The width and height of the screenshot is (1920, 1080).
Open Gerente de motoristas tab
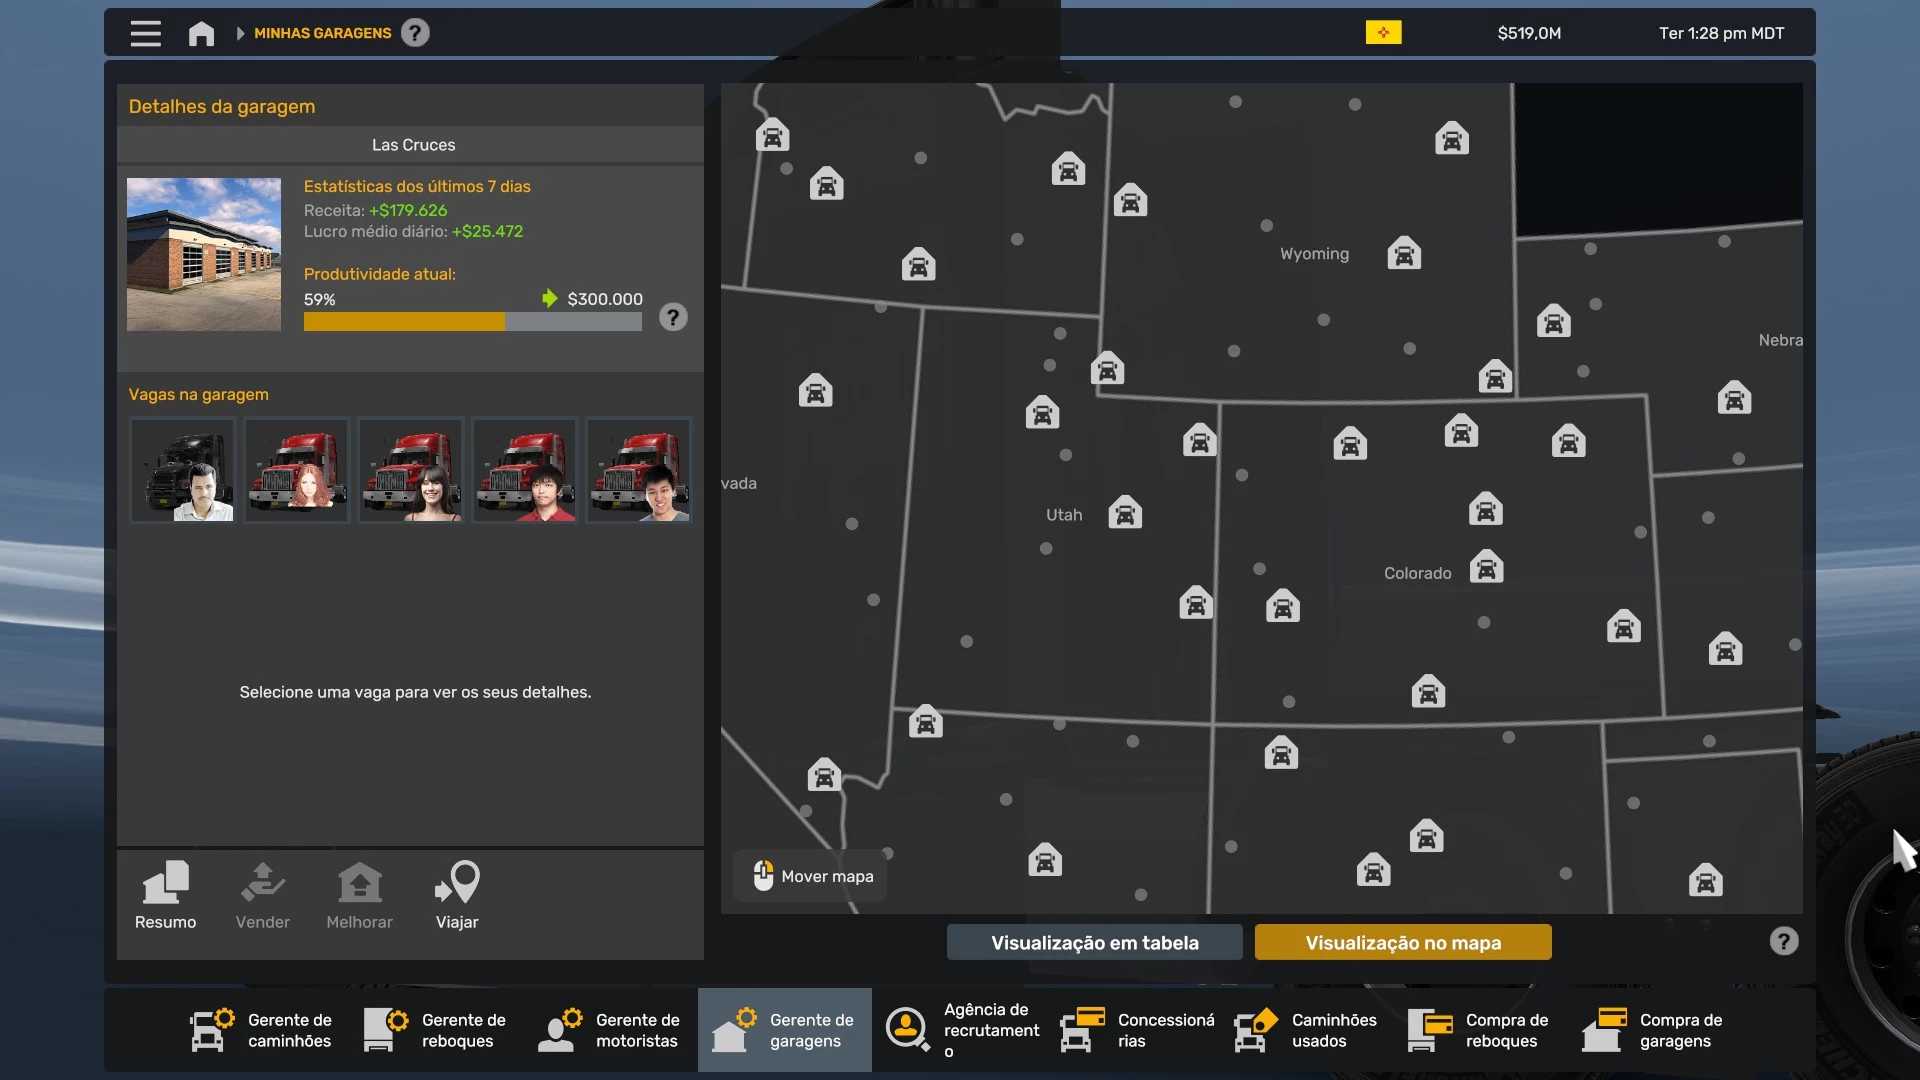point(610,1030)
